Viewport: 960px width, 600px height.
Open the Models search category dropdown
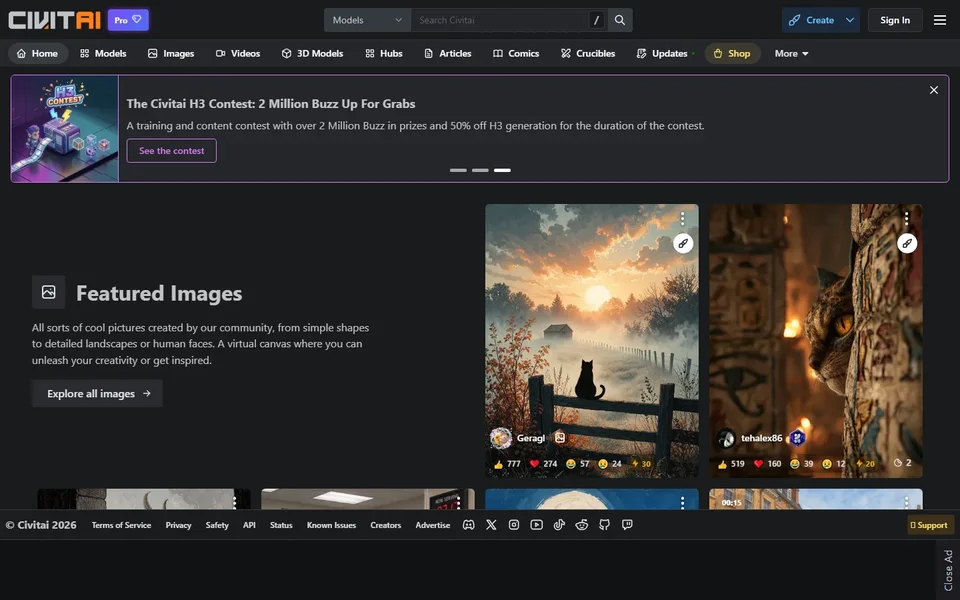click(x=367, y=20)
